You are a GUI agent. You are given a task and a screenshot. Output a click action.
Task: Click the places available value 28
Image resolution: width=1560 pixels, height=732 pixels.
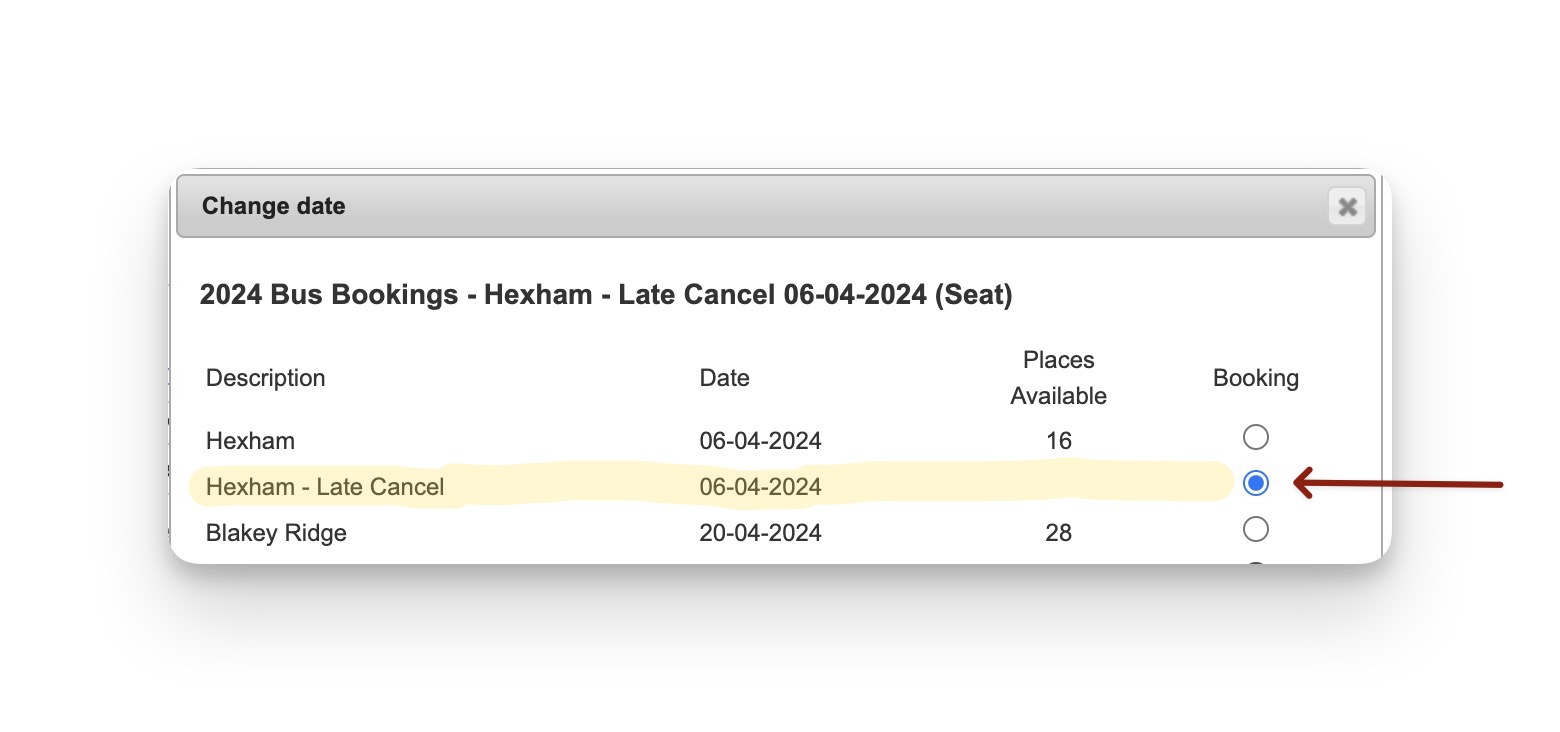[1057, 533]
